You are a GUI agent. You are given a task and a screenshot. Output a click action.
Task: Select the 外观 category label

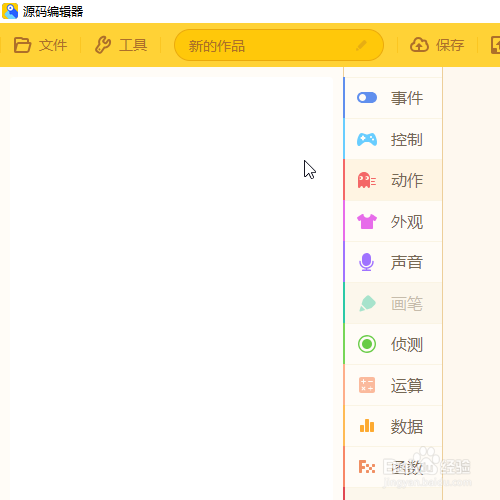pos(407,222)
